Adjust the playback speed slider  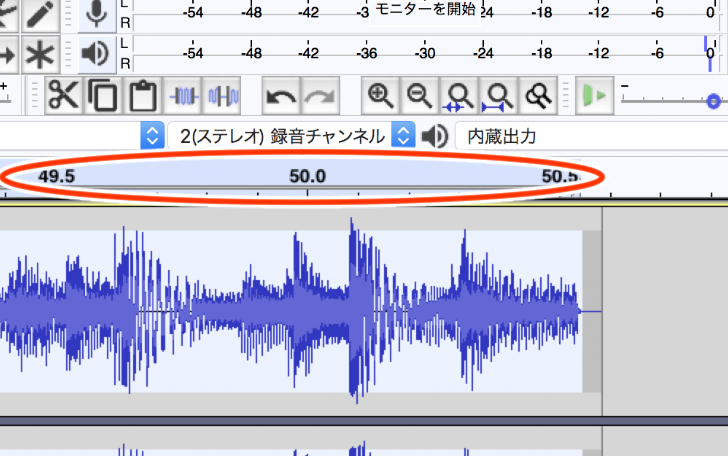pyautogui.click(x=714, y=101)
